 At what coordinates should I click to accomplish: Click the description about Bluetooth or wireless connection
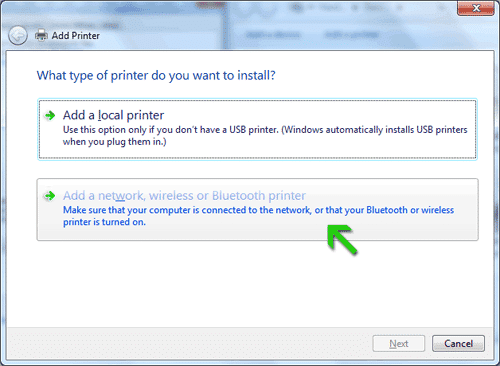point(258,216)
